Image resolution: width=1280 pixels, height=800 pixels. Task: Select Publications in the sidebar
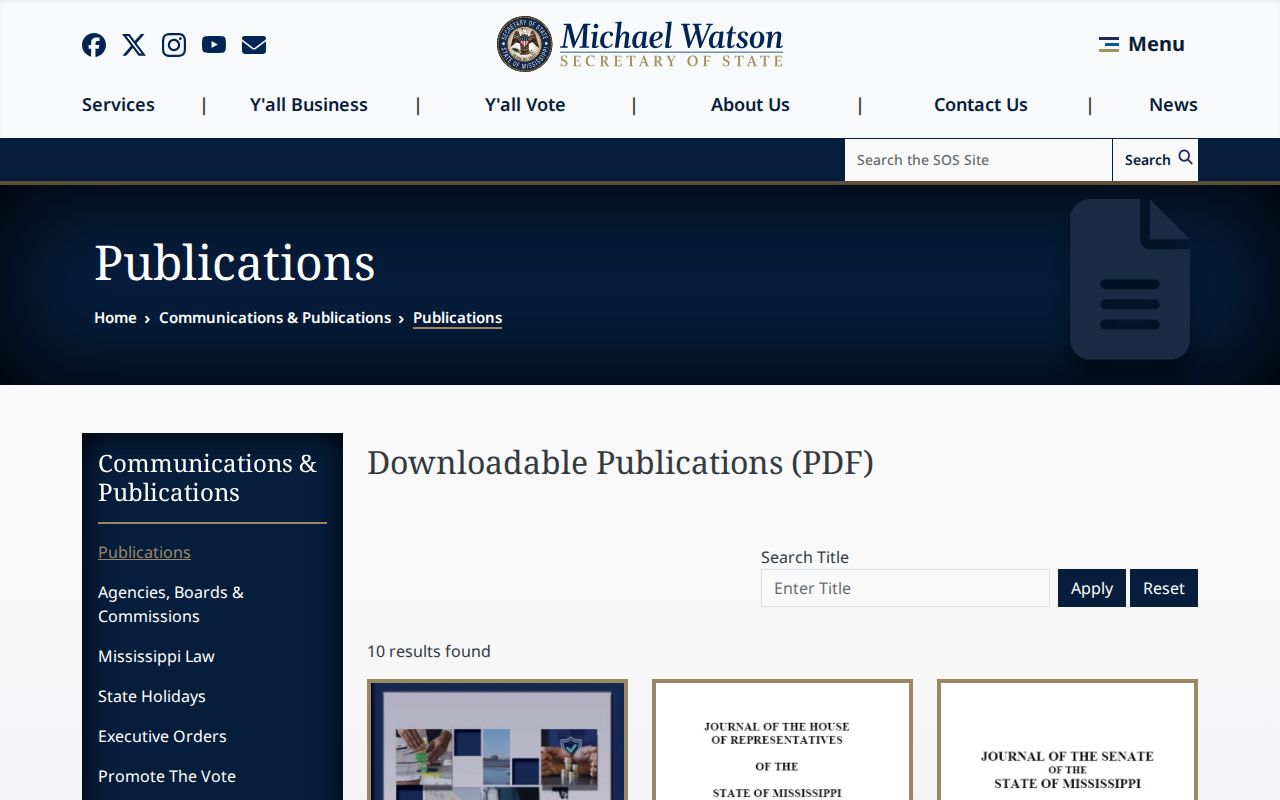[144, 552]
